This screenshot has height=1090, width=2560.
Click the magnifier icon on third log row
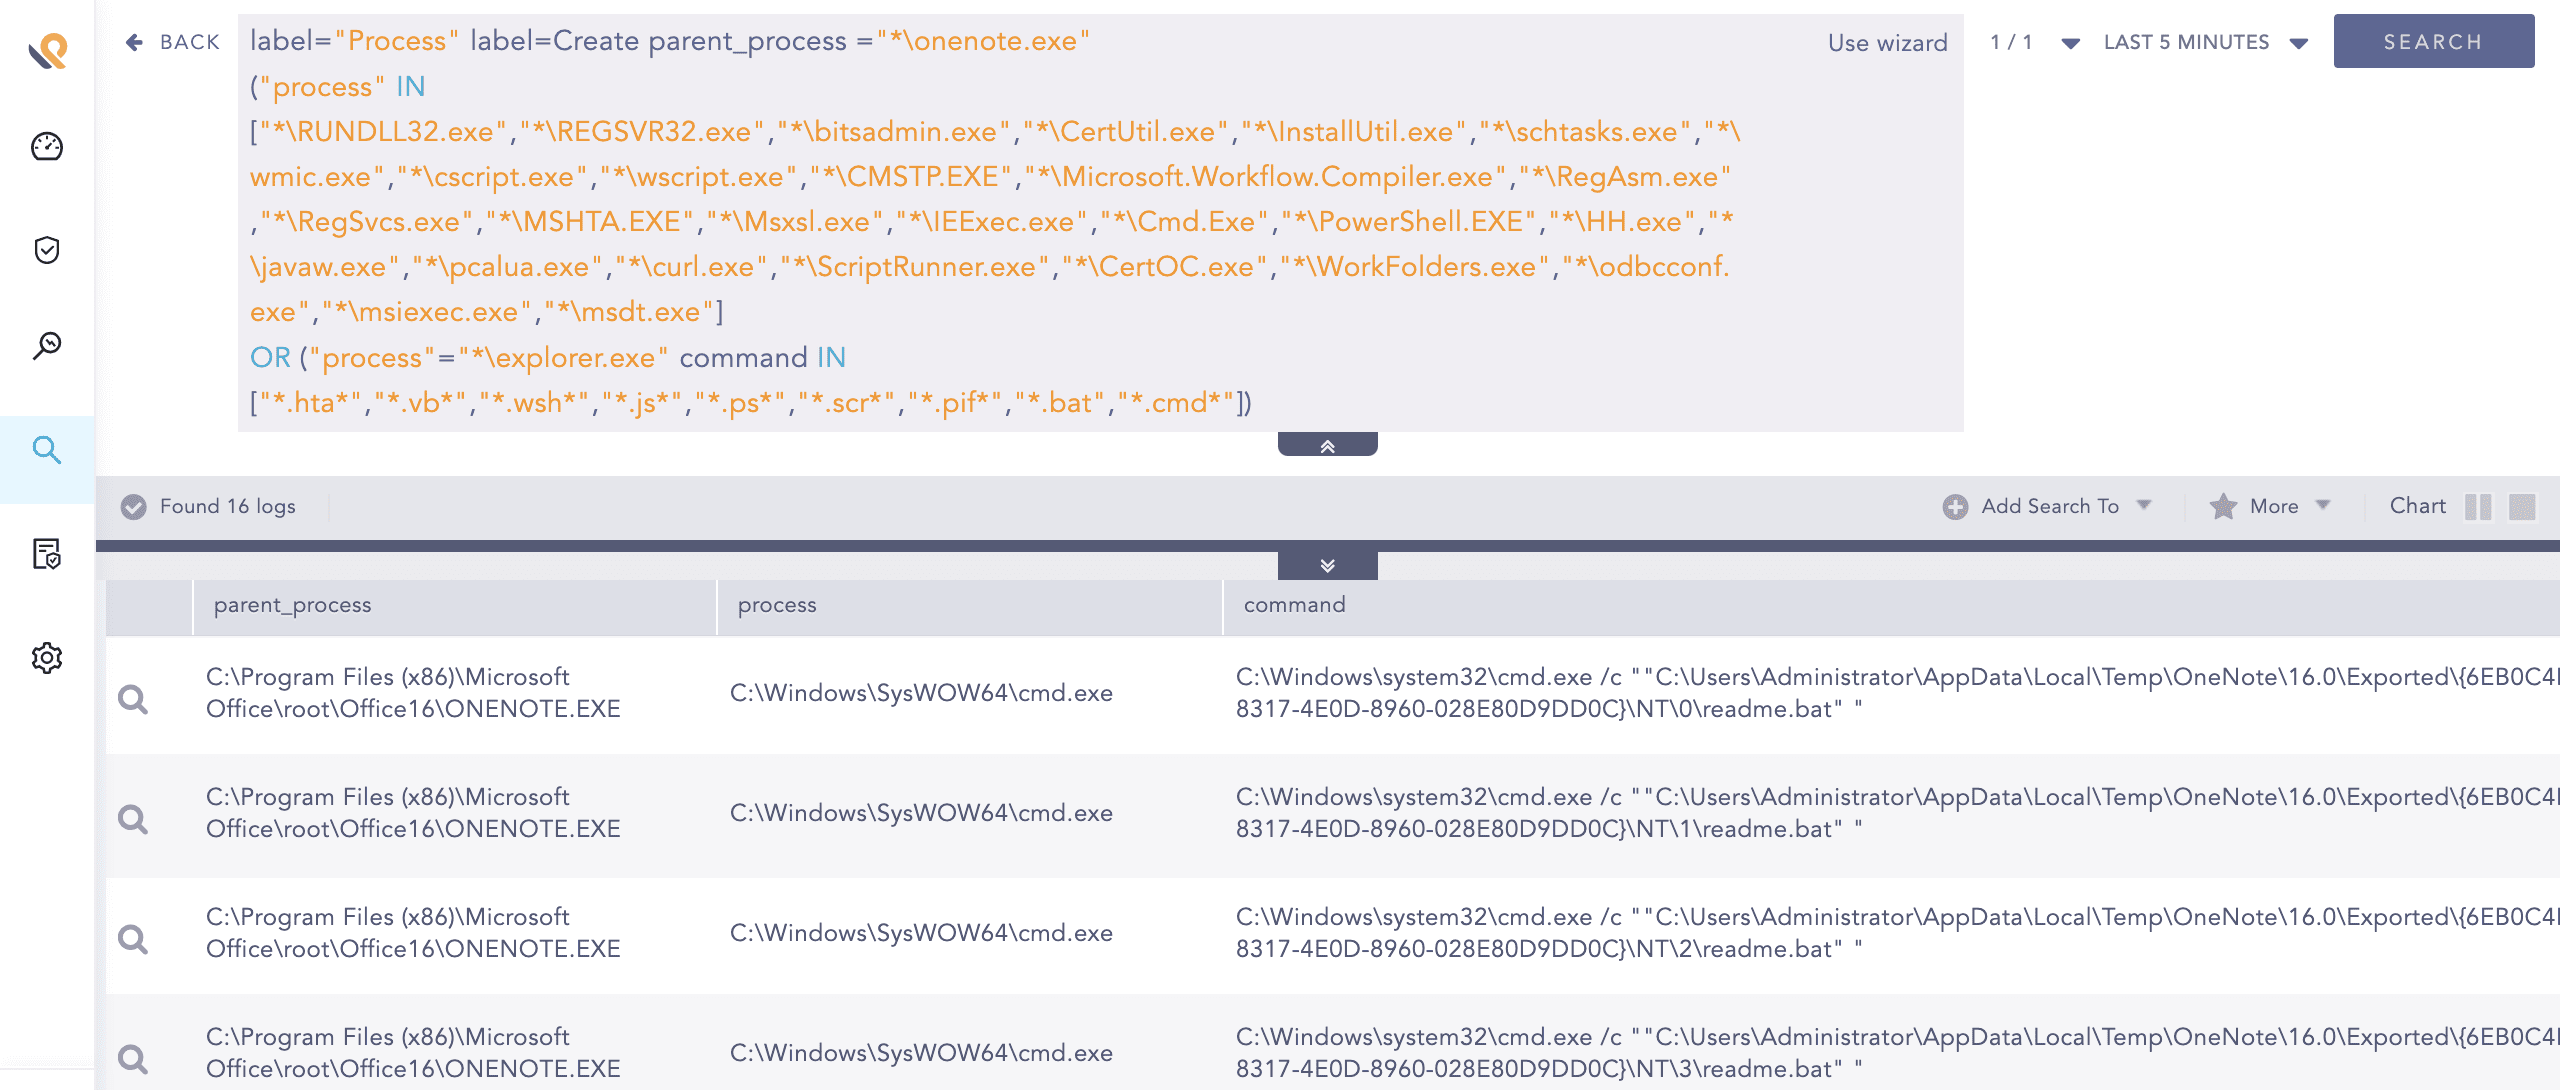coord(133,939)
